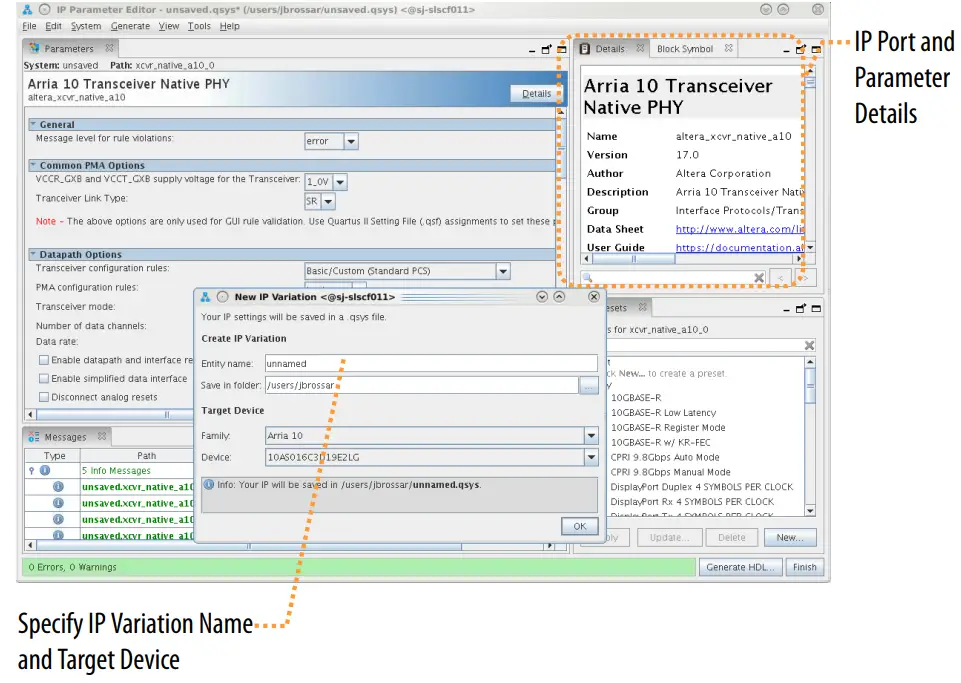Confirm the New IP Variation with OK
The height and width of the screenshot is (683, 961).
(x=579, y=526)
